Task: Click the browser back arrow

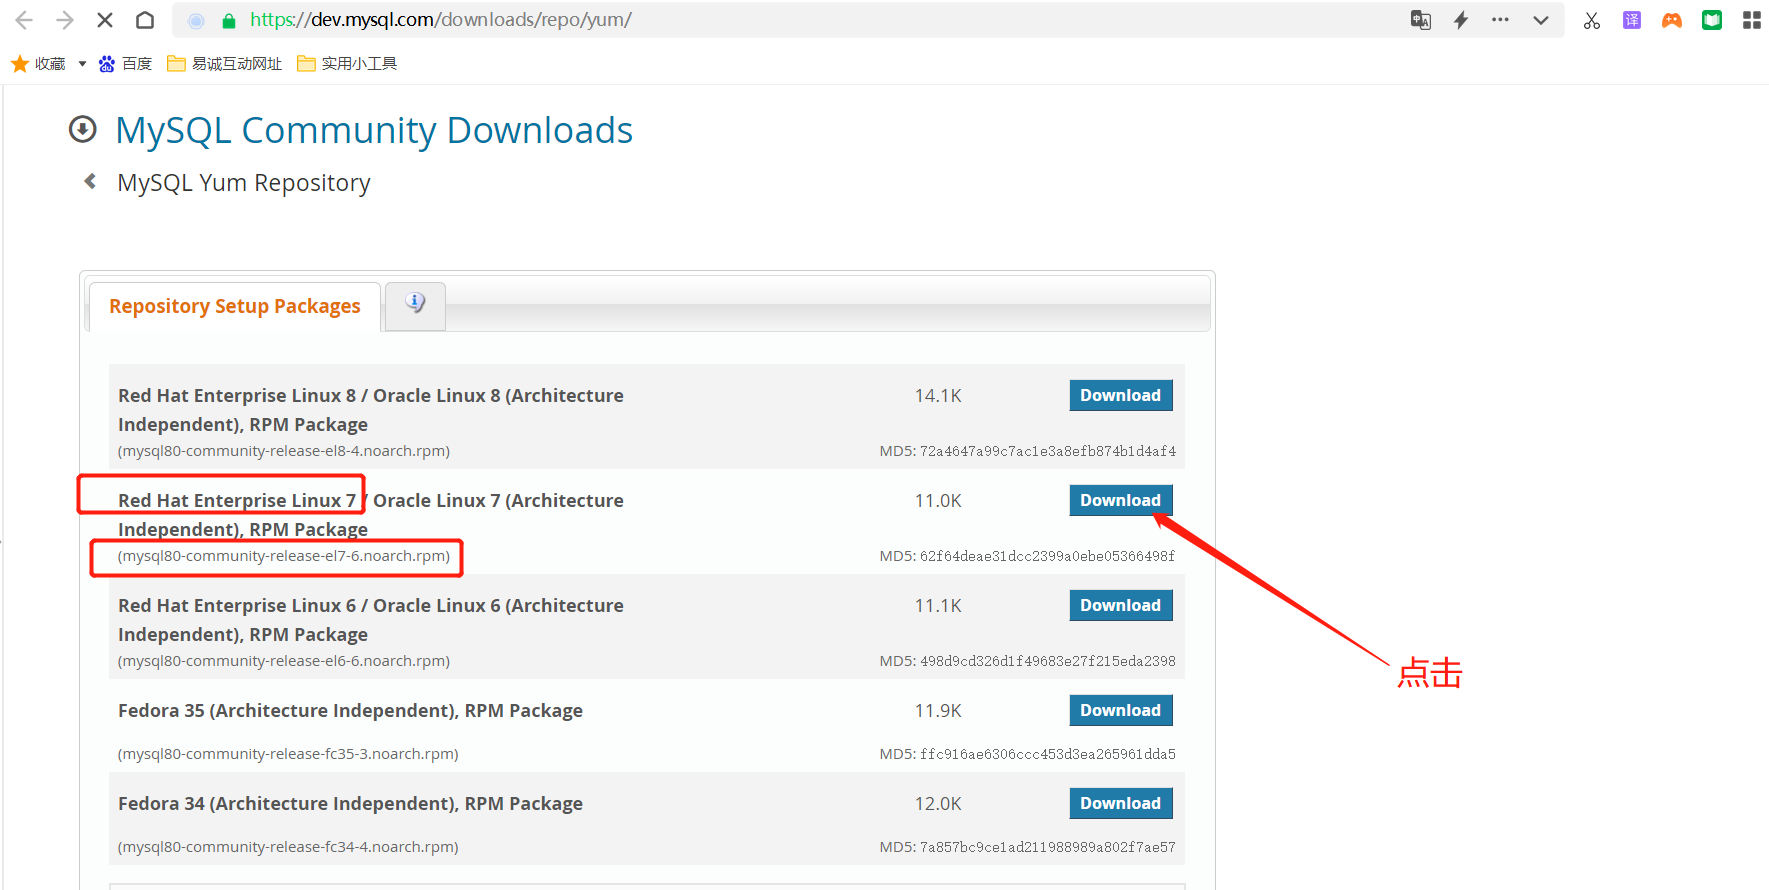Action: 24,20
